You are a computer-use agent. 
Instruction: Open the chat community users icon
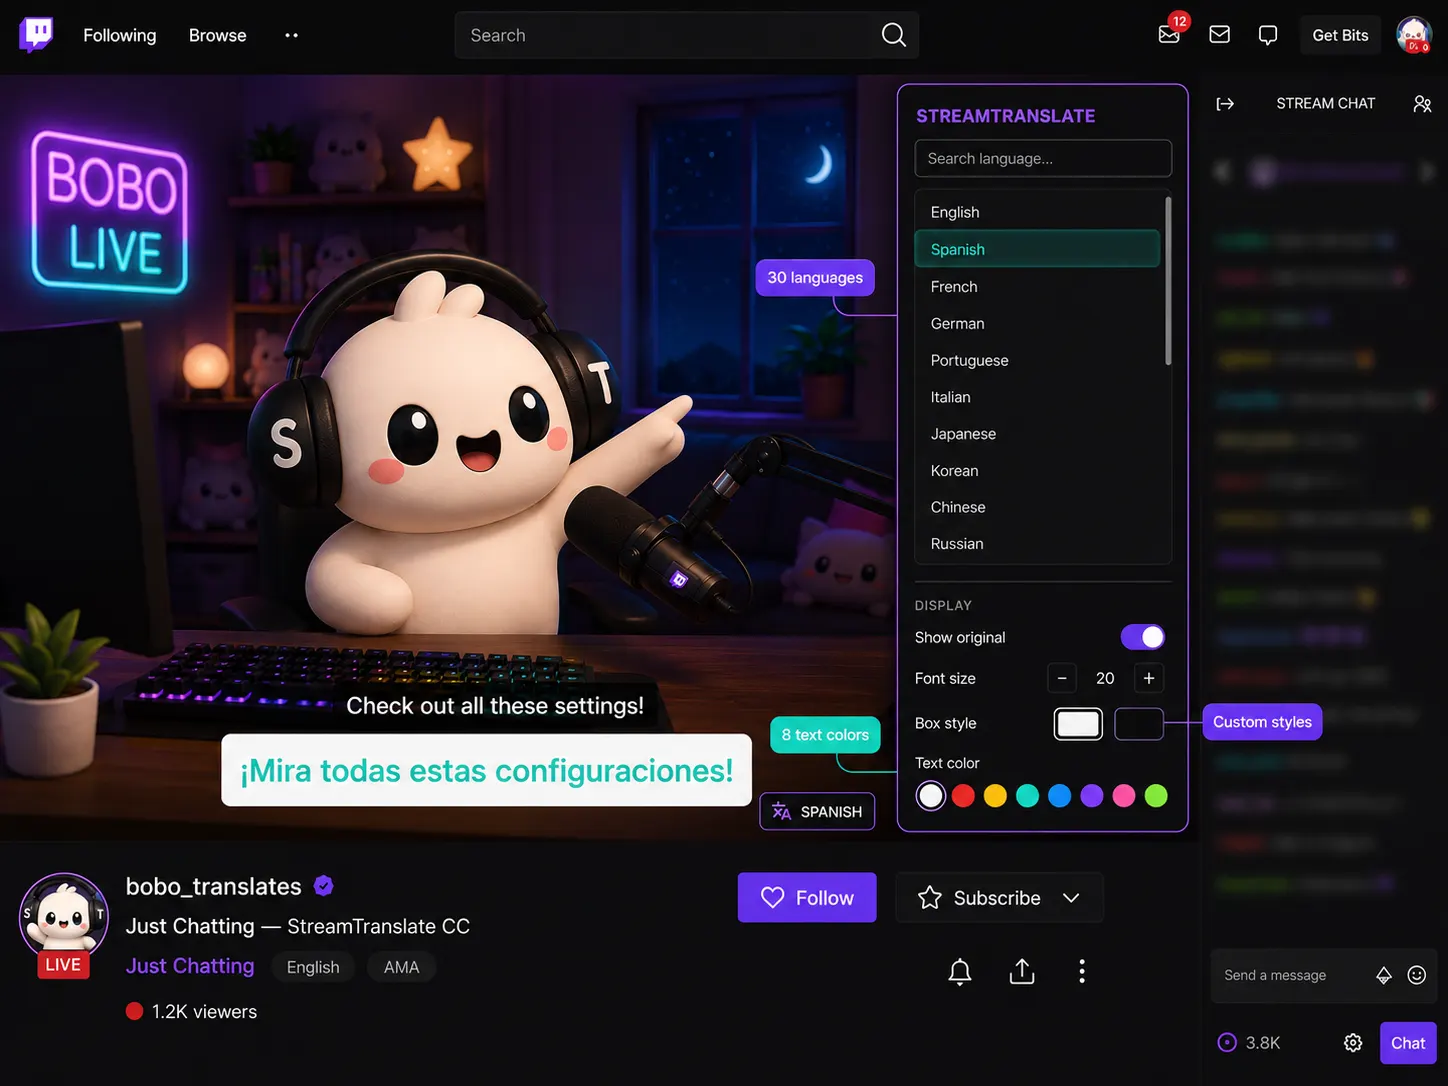pos(1422,104)
